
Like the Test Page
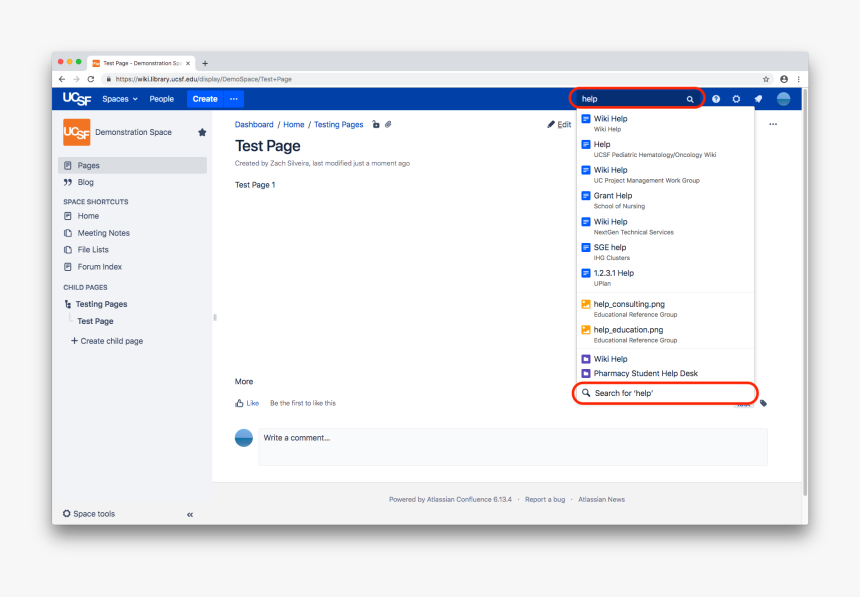click(246, 403)
